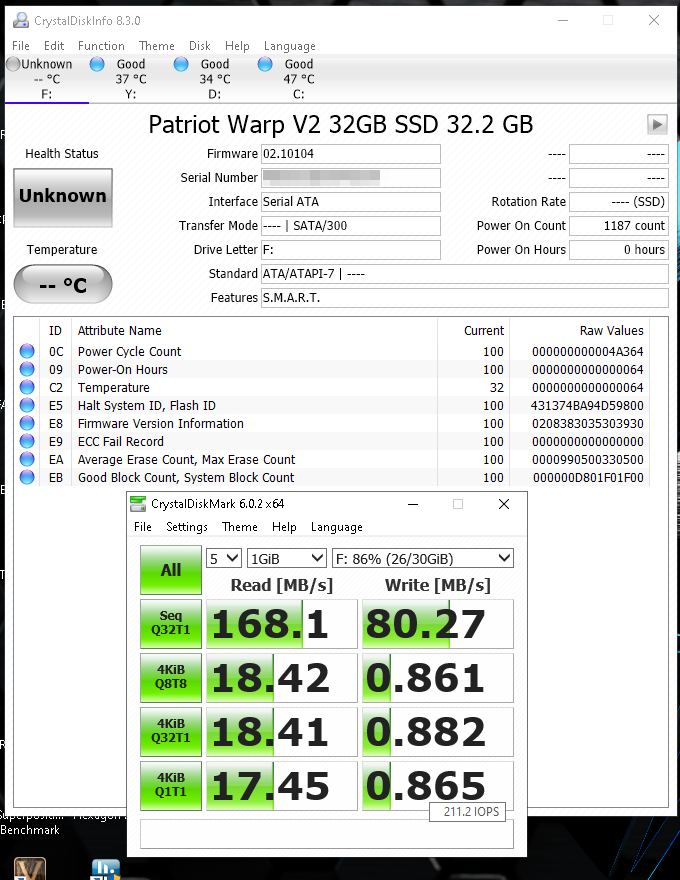Click the status orb on the Power Cycle Count row
Viewport: 680px width, 880px height.
tap(27, 351)
